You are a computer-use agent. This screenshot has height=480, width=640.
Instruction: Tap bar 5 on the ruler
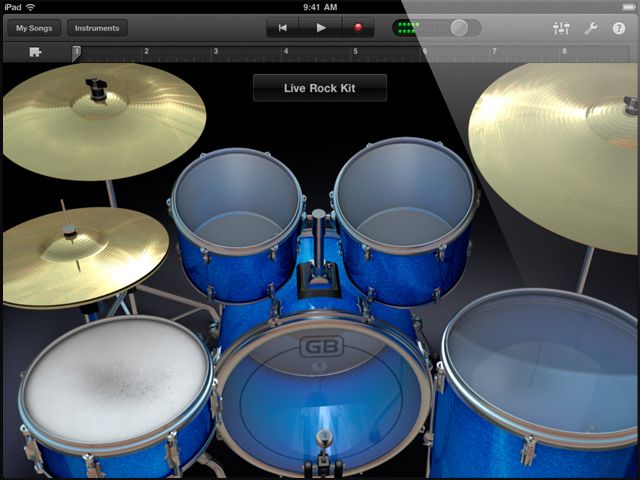[x=356, y=51]
